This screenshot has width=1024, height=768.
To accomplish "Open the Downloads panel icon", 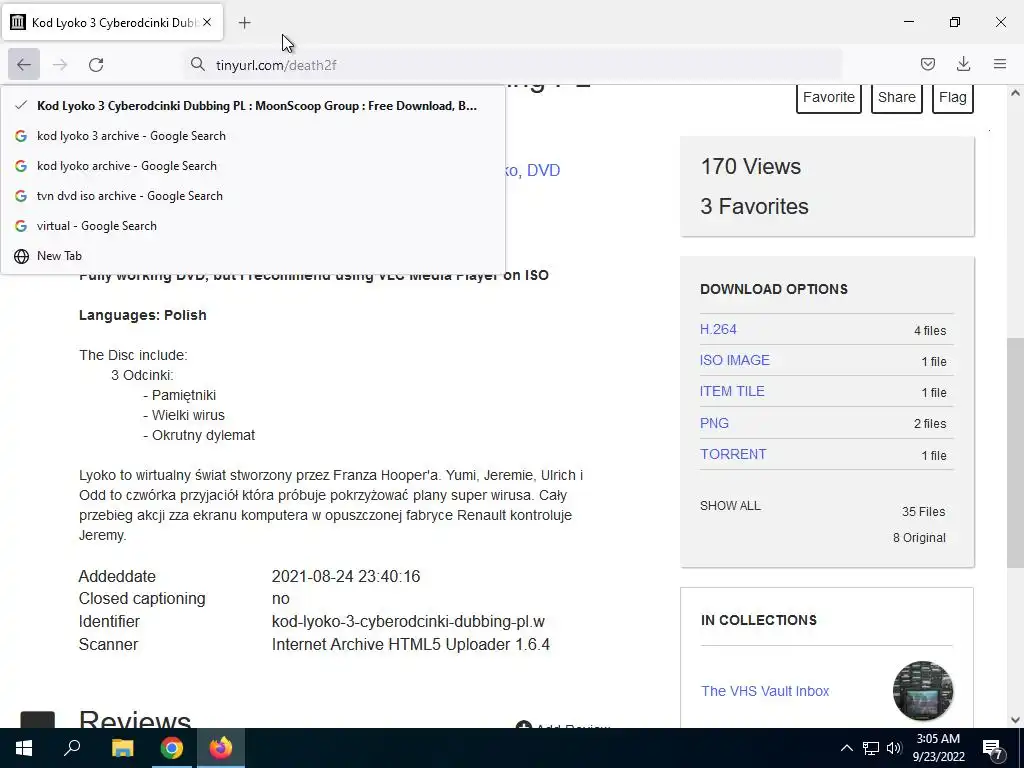I will tap(963, 64).
